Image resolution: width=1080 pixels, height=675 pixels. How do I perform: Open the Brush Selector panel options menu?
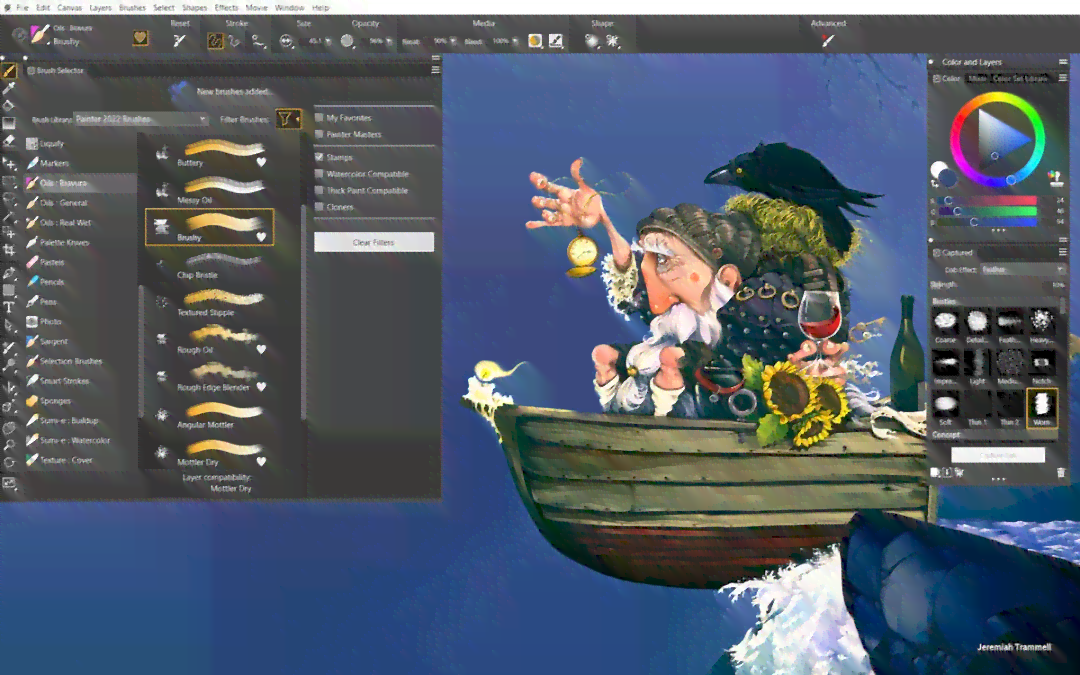tap(435, 70)
